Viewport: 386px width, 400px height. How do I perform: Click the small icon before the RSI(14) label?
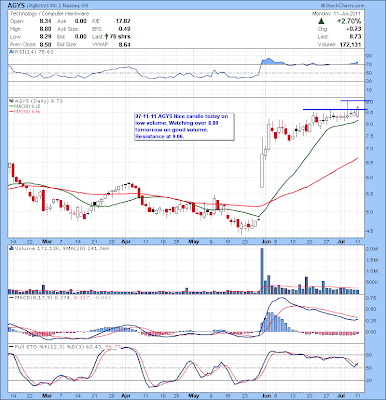pyautogui.click(x=11, y=52)
